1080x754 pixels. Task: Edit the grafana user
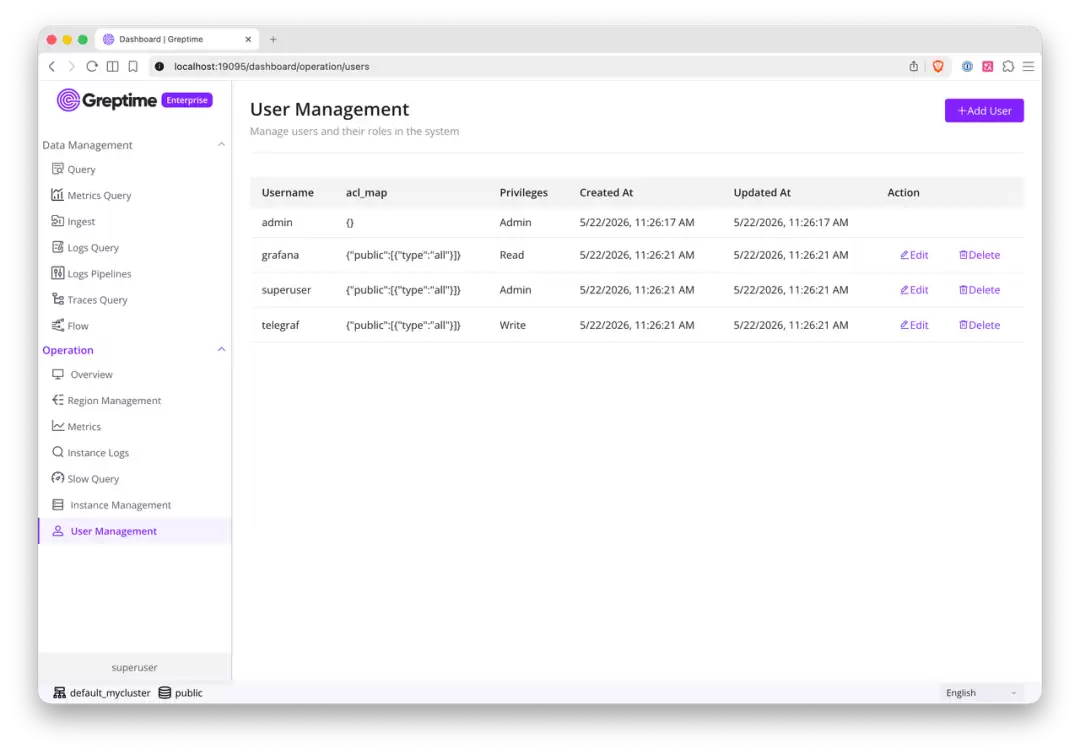pos(914,255)
